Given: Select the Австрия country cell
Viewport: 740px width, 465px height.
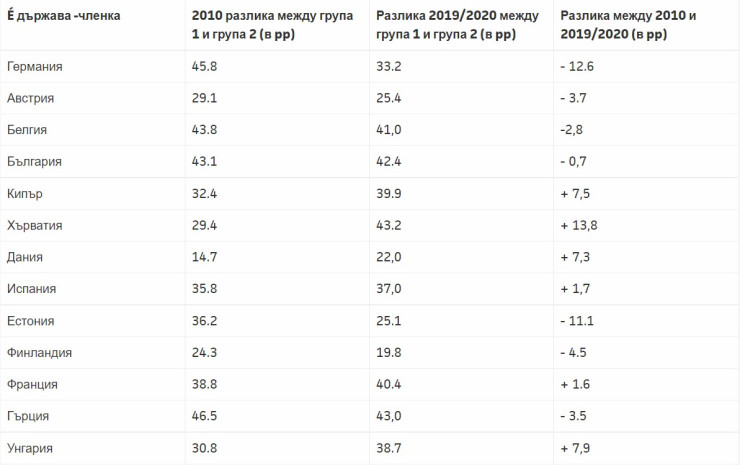Looking at the screenshot, I should click(30, 98).
